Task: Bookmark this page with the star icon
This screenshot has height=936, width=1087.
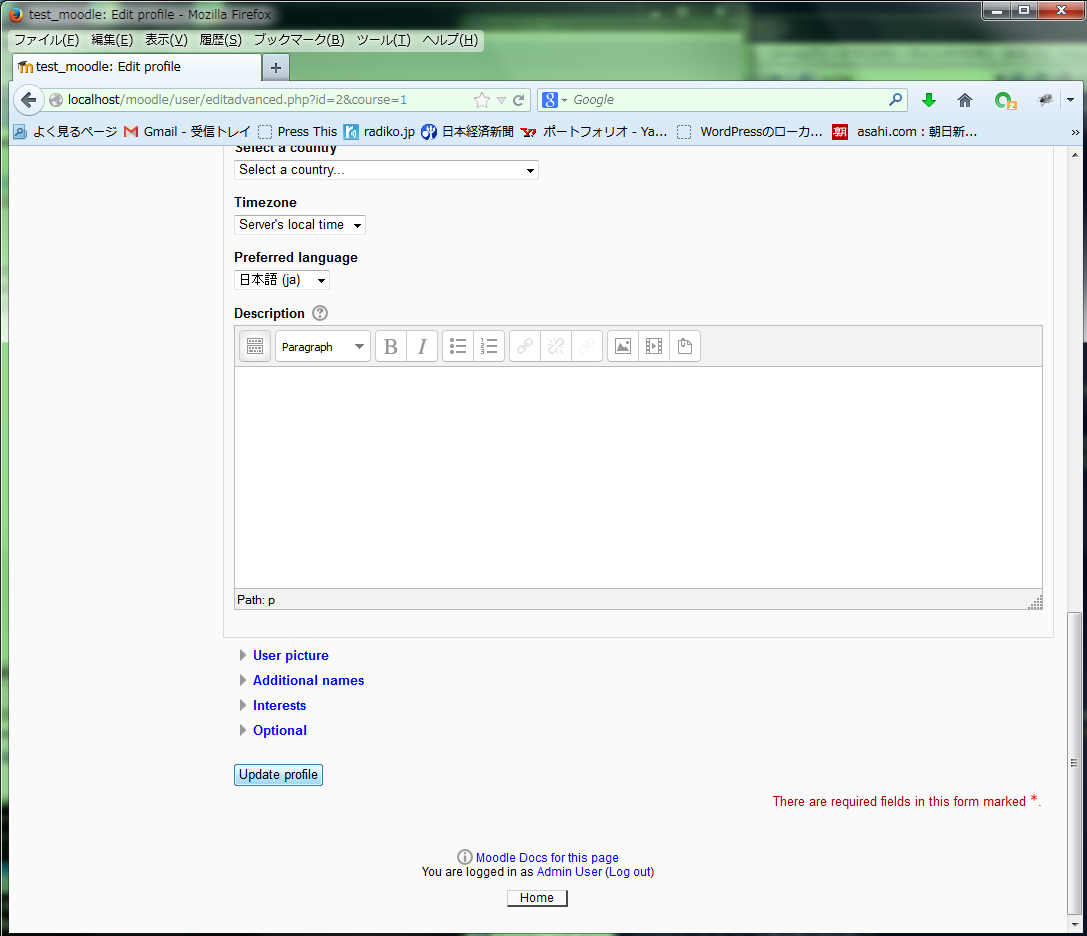Action: pos(482,100)
